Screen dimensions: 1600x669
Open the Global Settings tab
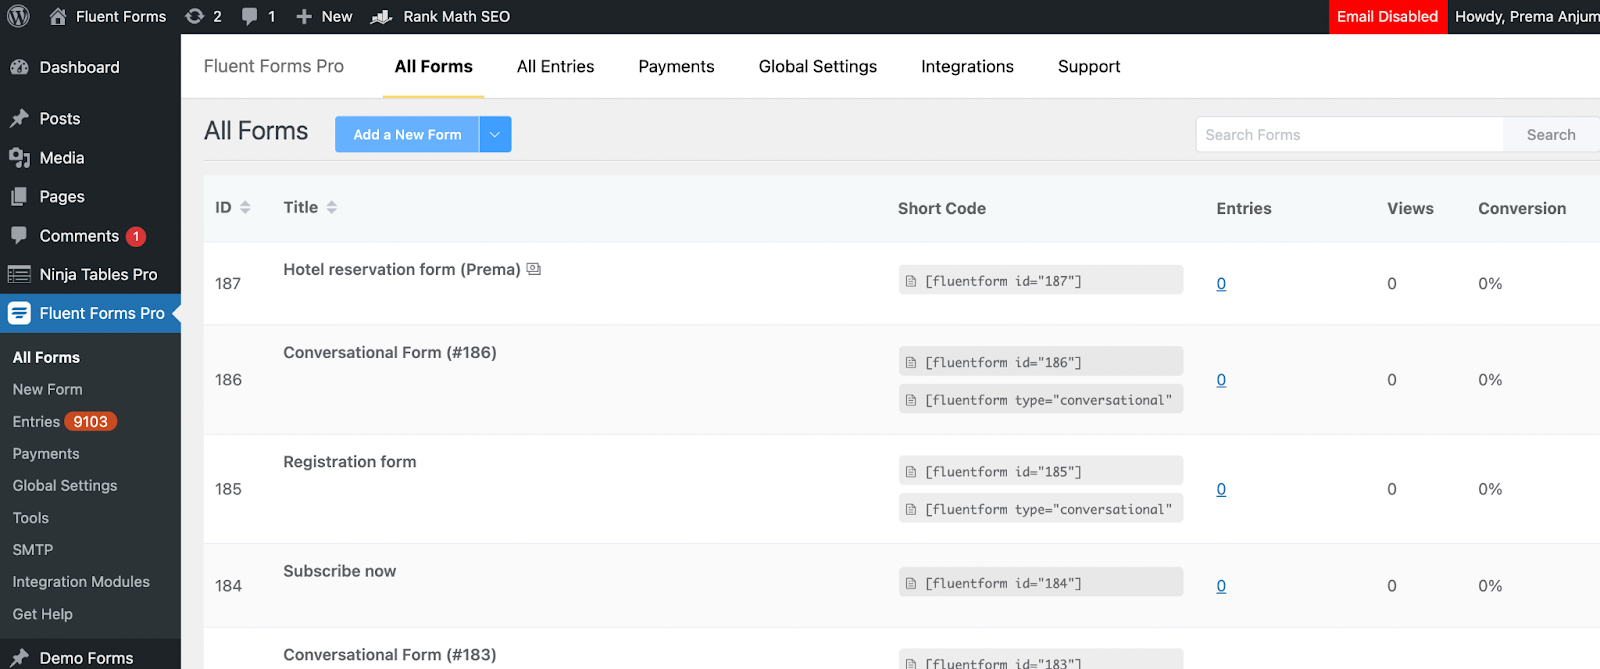817,67
